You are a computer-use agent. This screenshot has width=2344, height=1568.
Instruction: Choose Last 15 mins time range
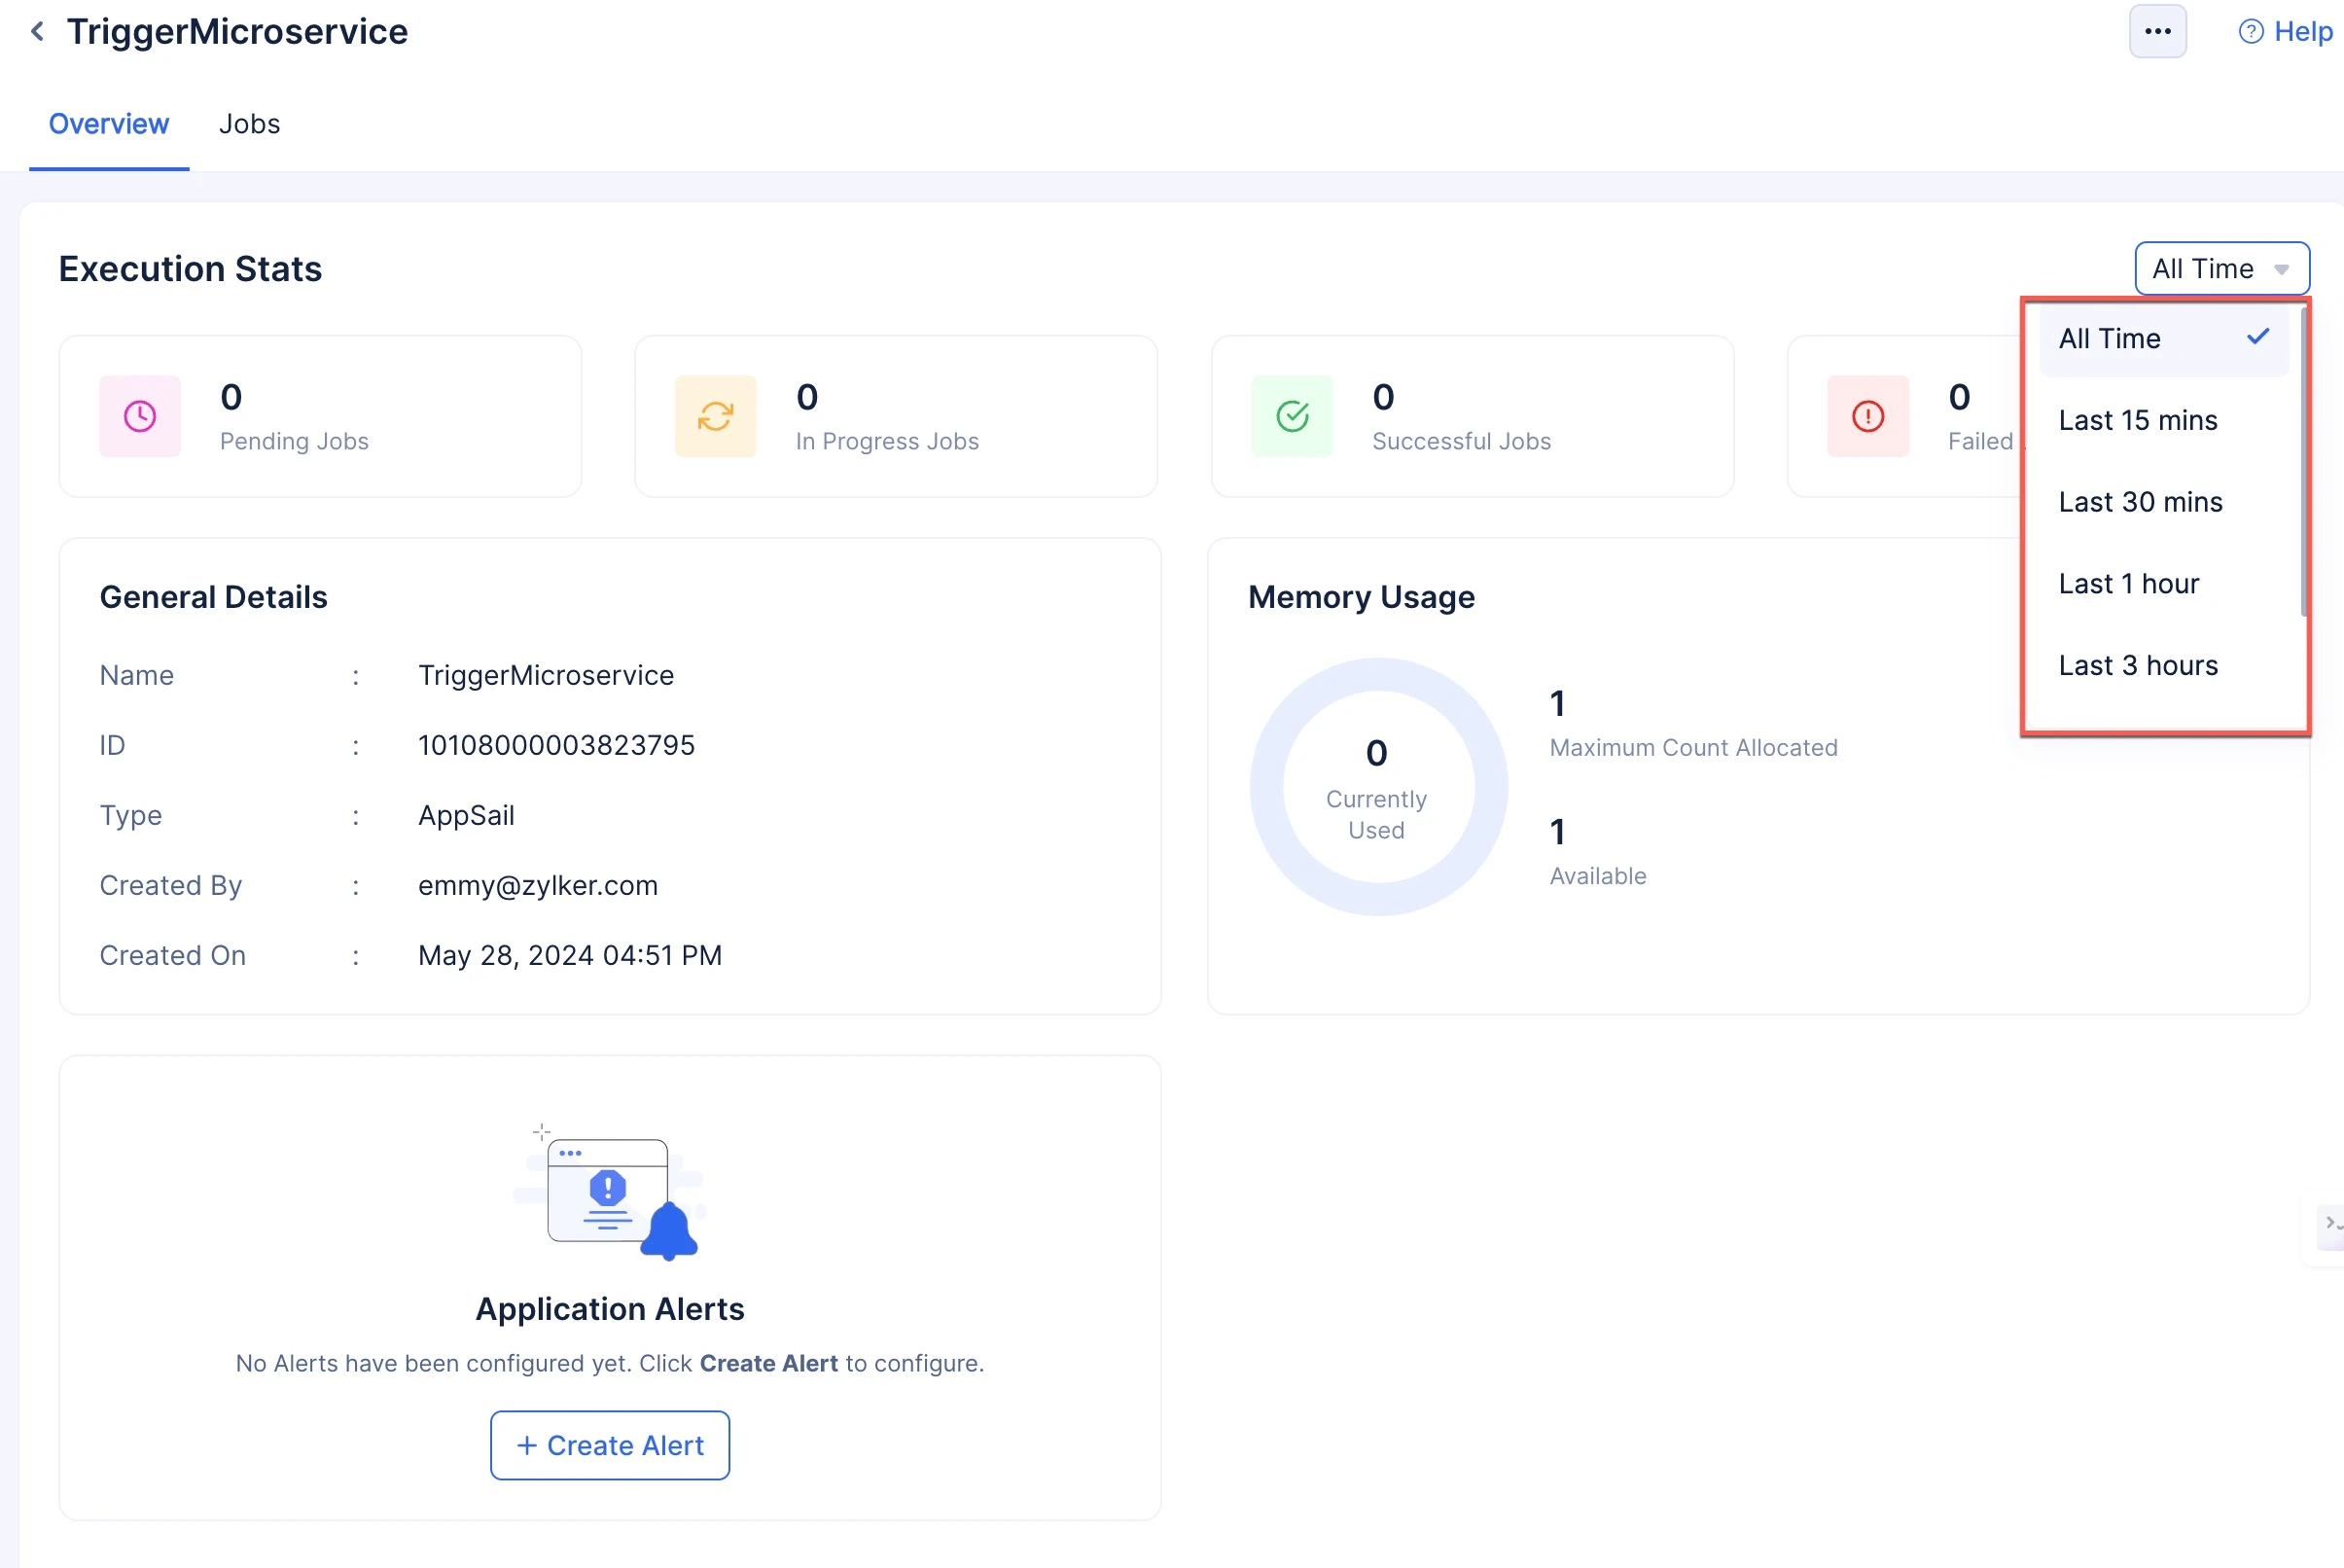[2163, 421]
